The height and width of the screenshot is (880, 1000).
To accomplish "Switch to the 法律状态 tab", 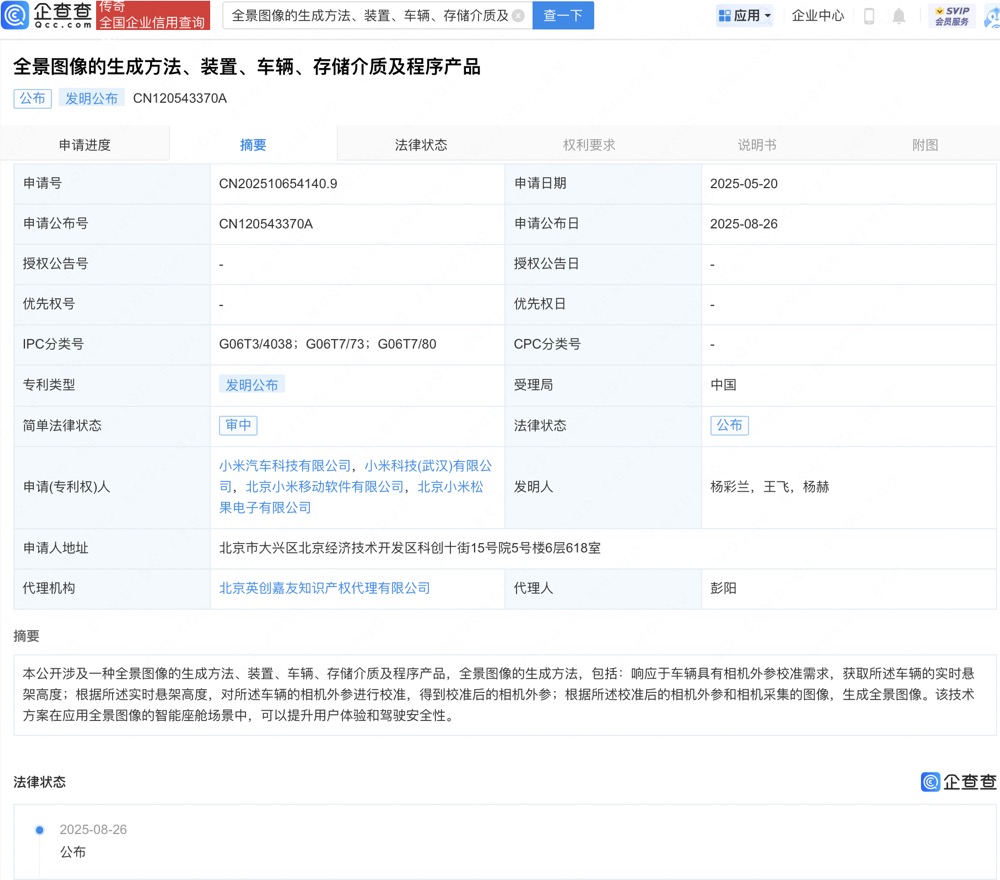I will click(421, 145).
